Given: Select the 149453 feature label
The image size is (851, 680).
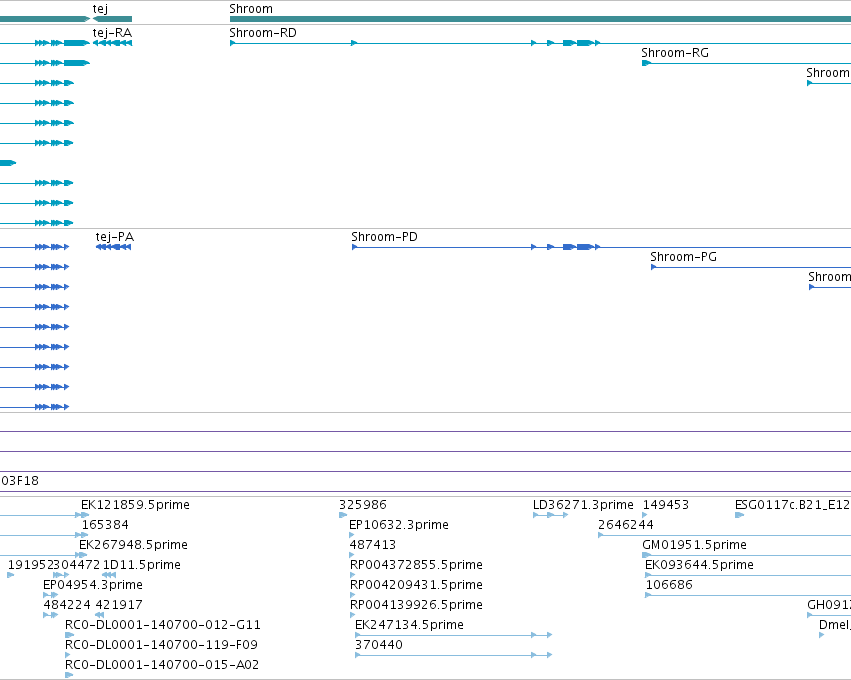Looking at the screenshot, I should point(666,505).
